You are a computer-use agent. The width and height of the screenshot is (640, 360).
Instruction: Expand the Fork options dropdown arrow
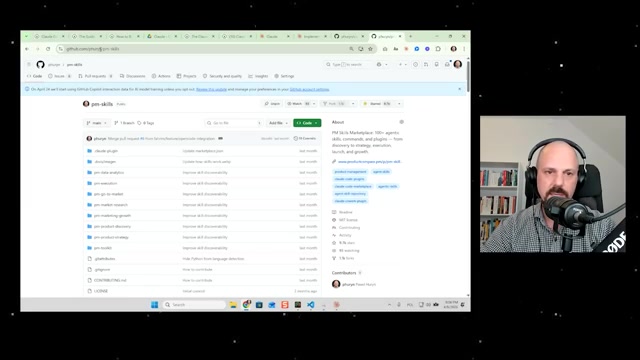353,104
